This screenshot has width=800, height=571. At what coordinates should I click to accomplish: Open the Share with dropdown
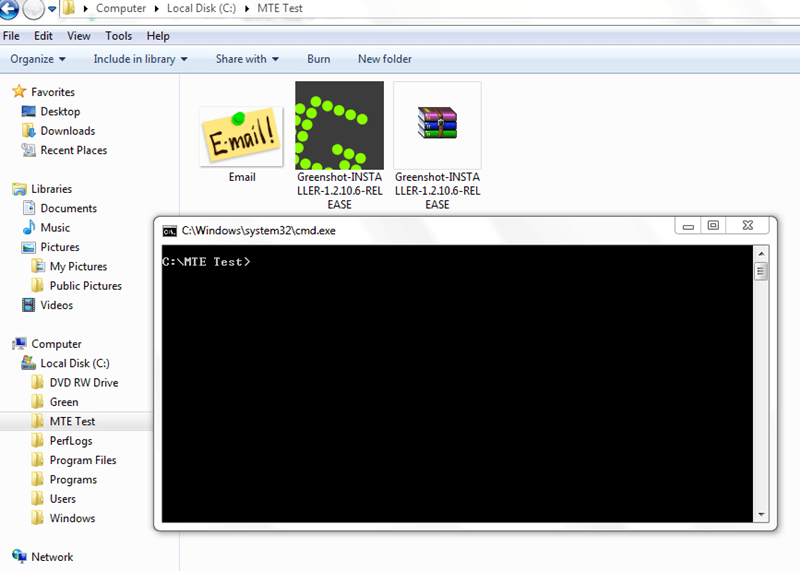(247, 59)
